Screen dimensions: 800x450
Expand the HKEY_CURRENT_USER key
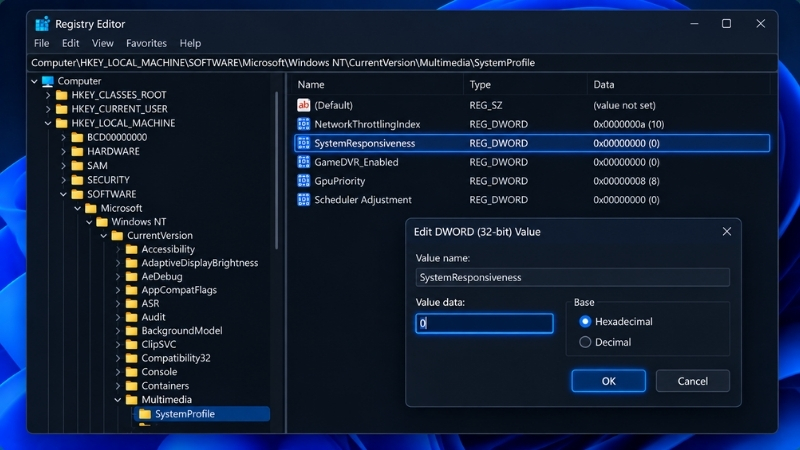(48, 109)
